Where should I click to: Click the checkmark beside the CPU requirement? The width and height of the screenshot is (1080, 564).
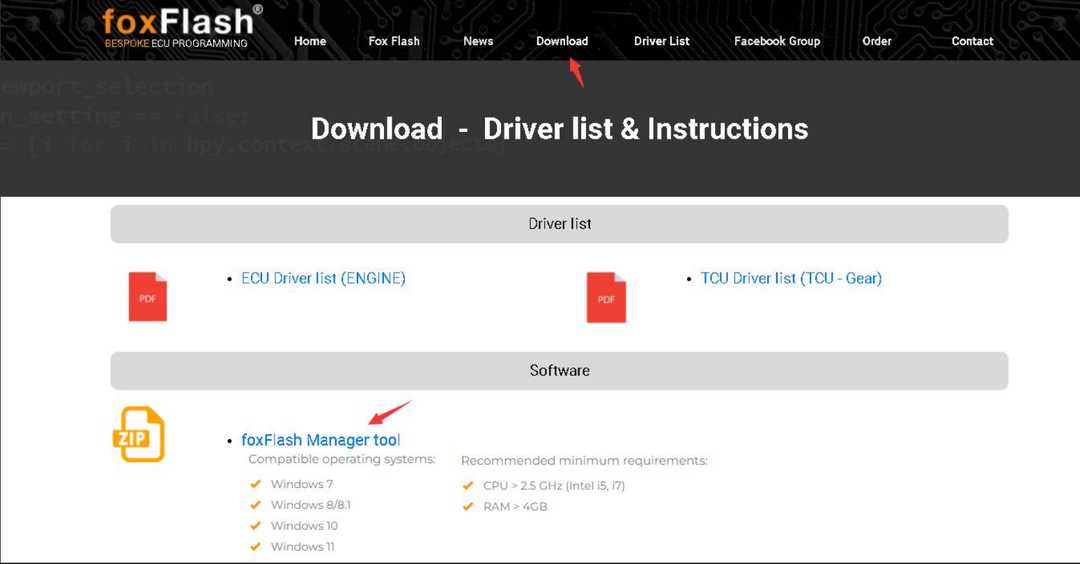point(468,486)
